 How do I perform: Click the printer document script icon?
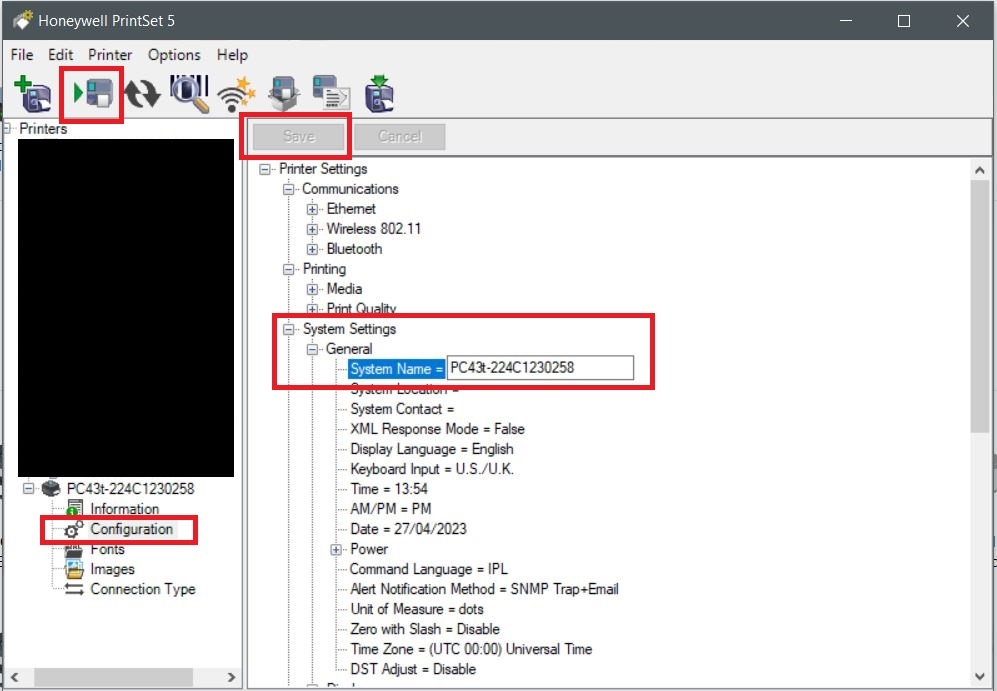click(331, 93)
